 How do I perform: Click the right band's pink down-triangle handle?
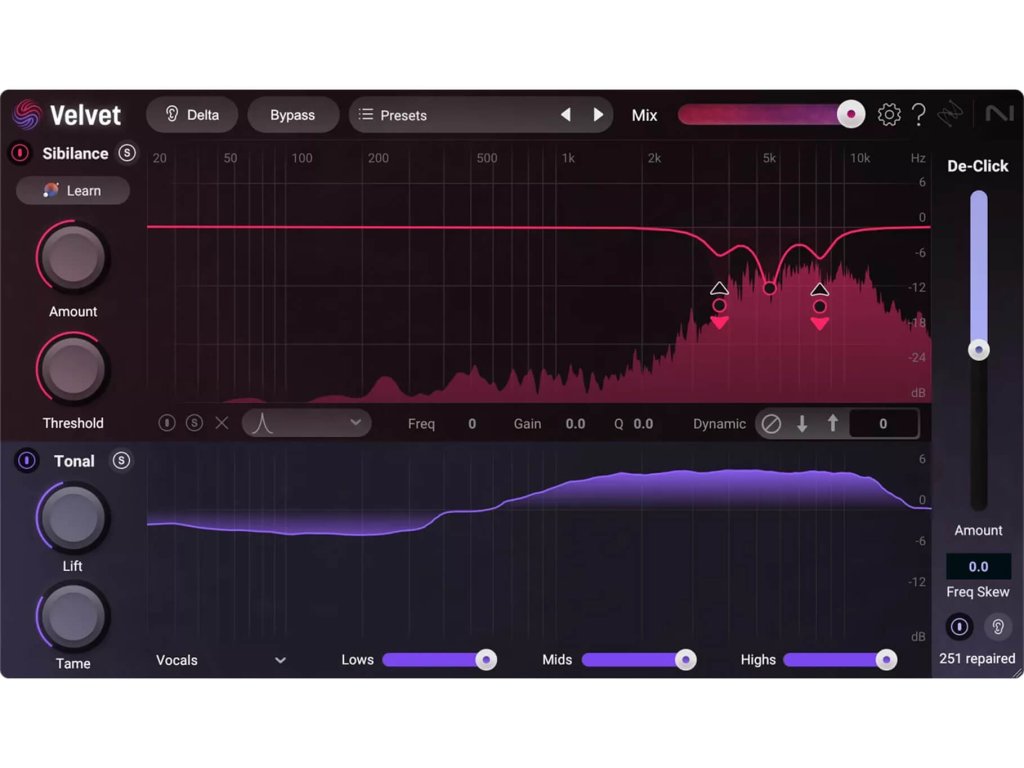click(x=820, y=323)
